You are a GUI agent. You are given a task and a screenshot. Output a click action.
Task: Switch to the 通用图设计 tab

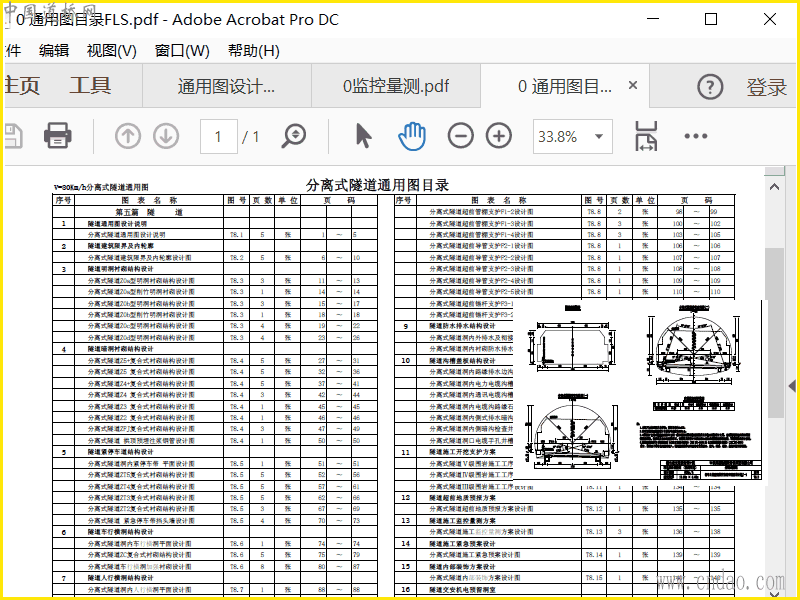(226, 86)
